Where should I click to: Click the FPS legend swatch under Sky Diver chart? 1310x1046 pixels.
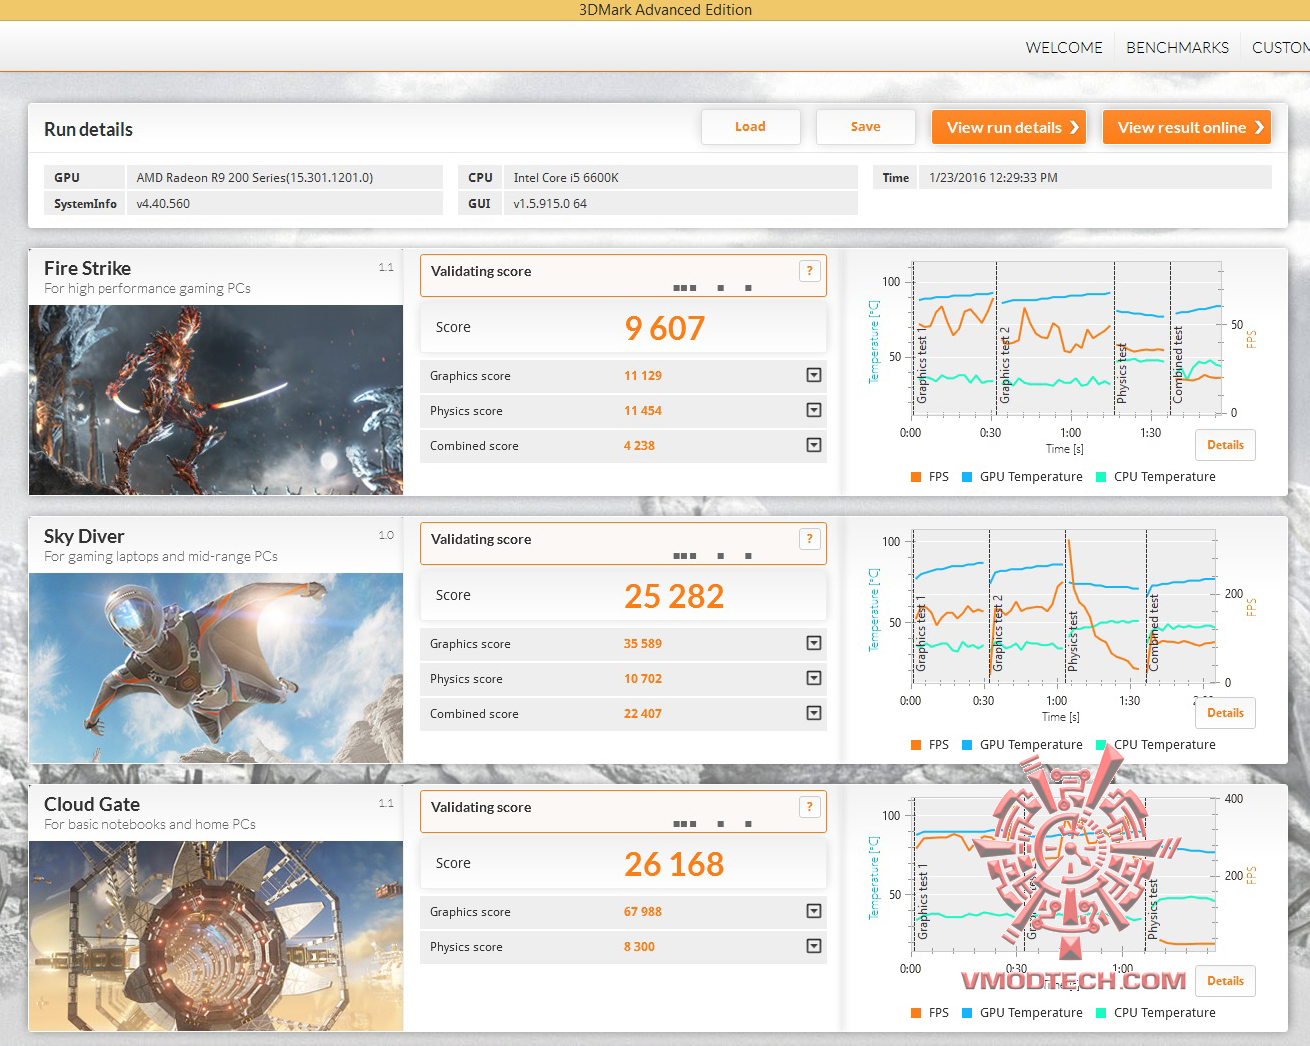click(916, 745)
